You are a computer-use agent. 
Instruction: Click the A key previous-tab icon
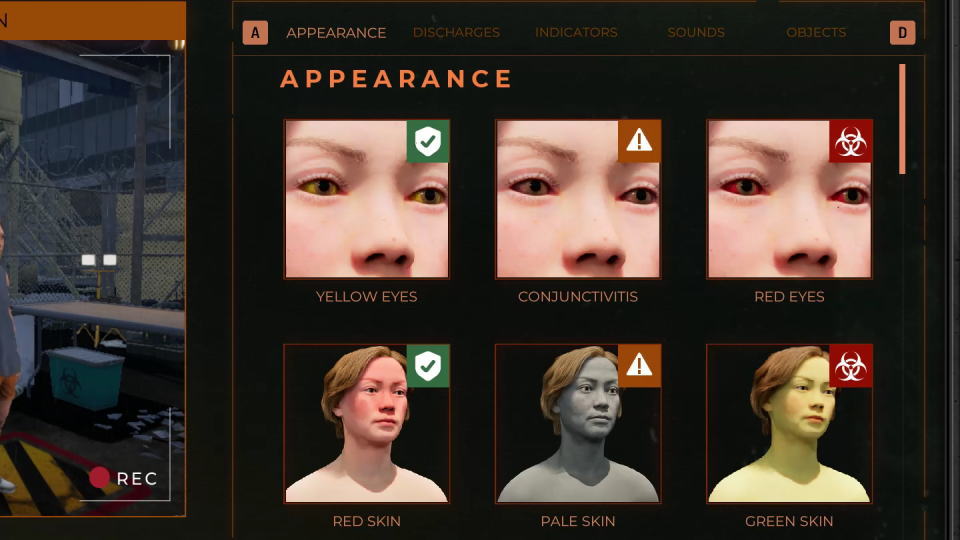(x=255, y=32)
